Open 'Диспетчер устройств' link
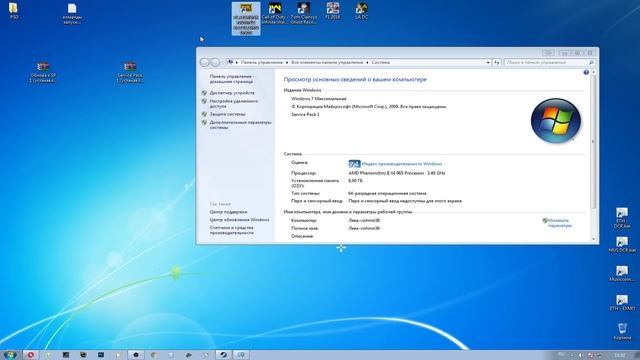640x360 pixels. click(x=232, y=93)
